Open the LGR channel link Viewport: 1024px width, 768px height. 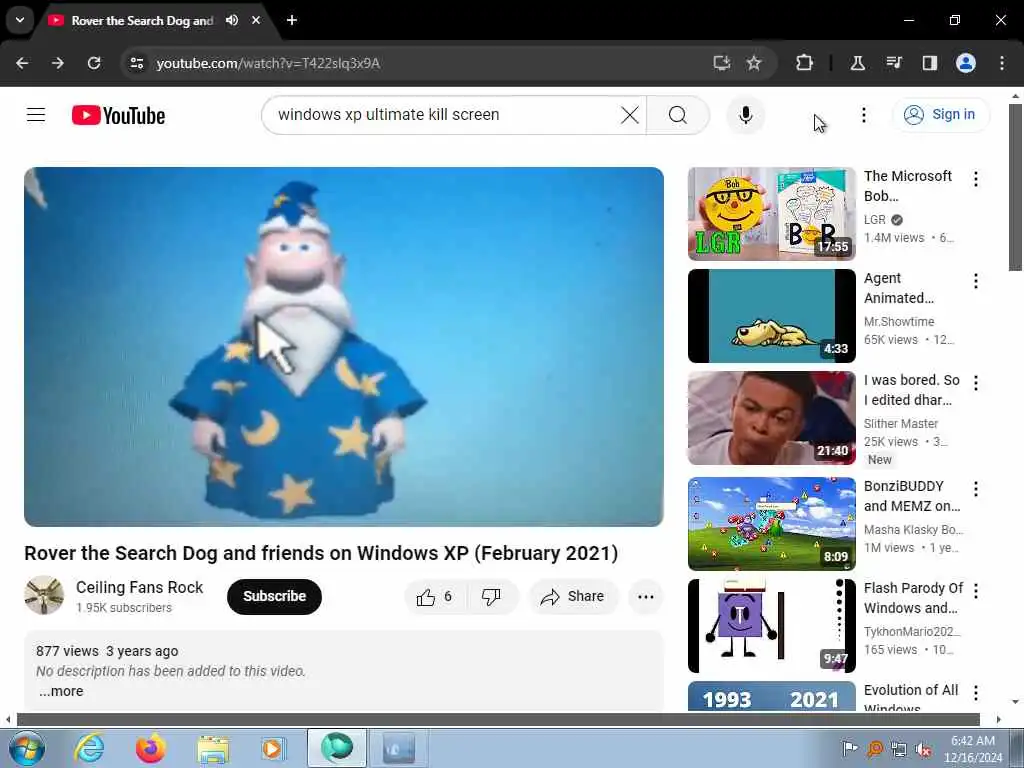tap(874, 219)
